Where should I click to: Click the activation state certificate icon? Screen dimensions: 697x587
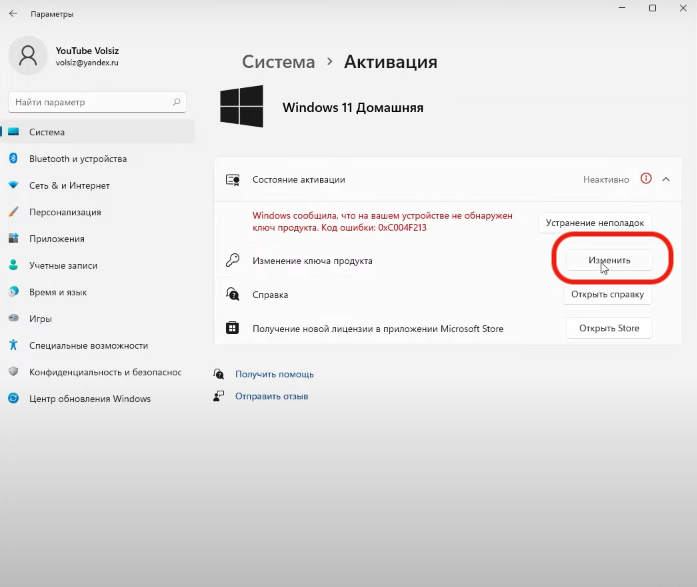click(233, 180)
